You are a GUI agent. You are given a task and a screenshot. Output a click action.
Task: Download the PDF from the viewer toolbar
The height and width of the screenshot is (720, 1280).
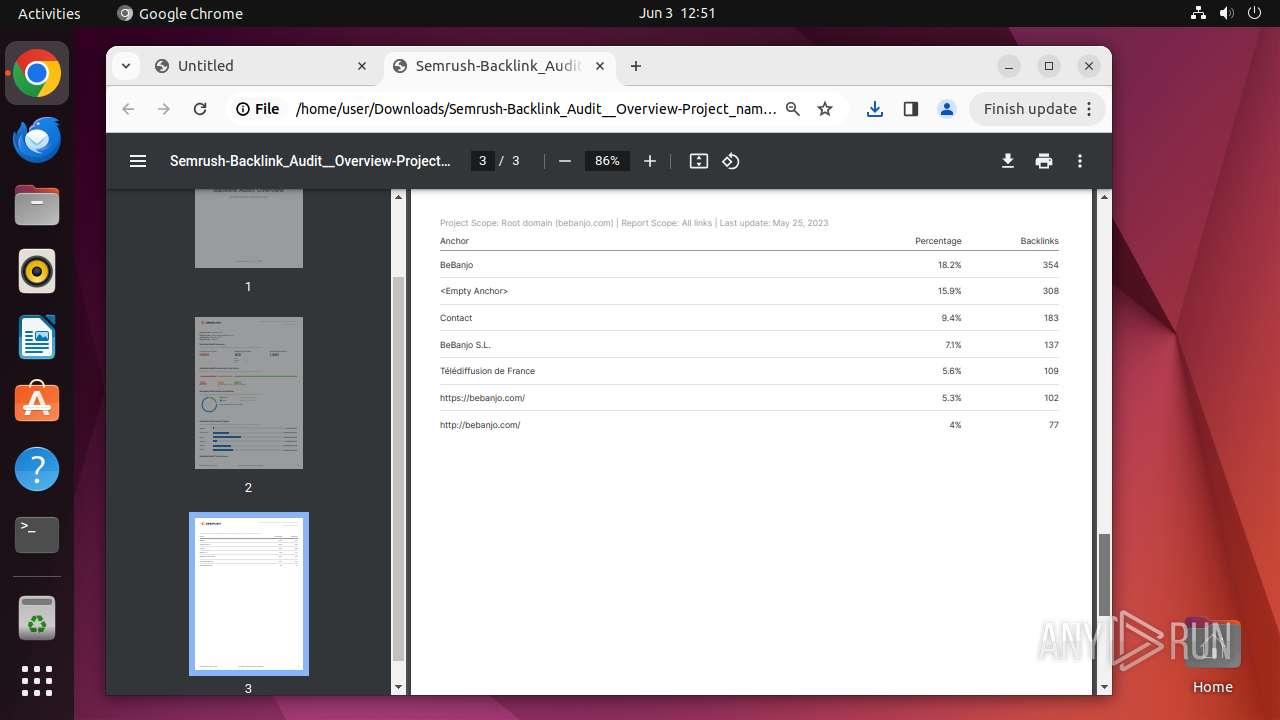click(1008, 161)
